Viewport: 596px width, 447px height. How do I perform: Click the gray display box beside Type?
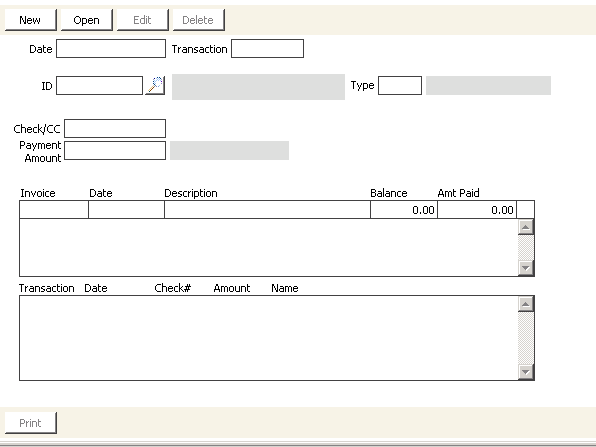tap(488, 86)
